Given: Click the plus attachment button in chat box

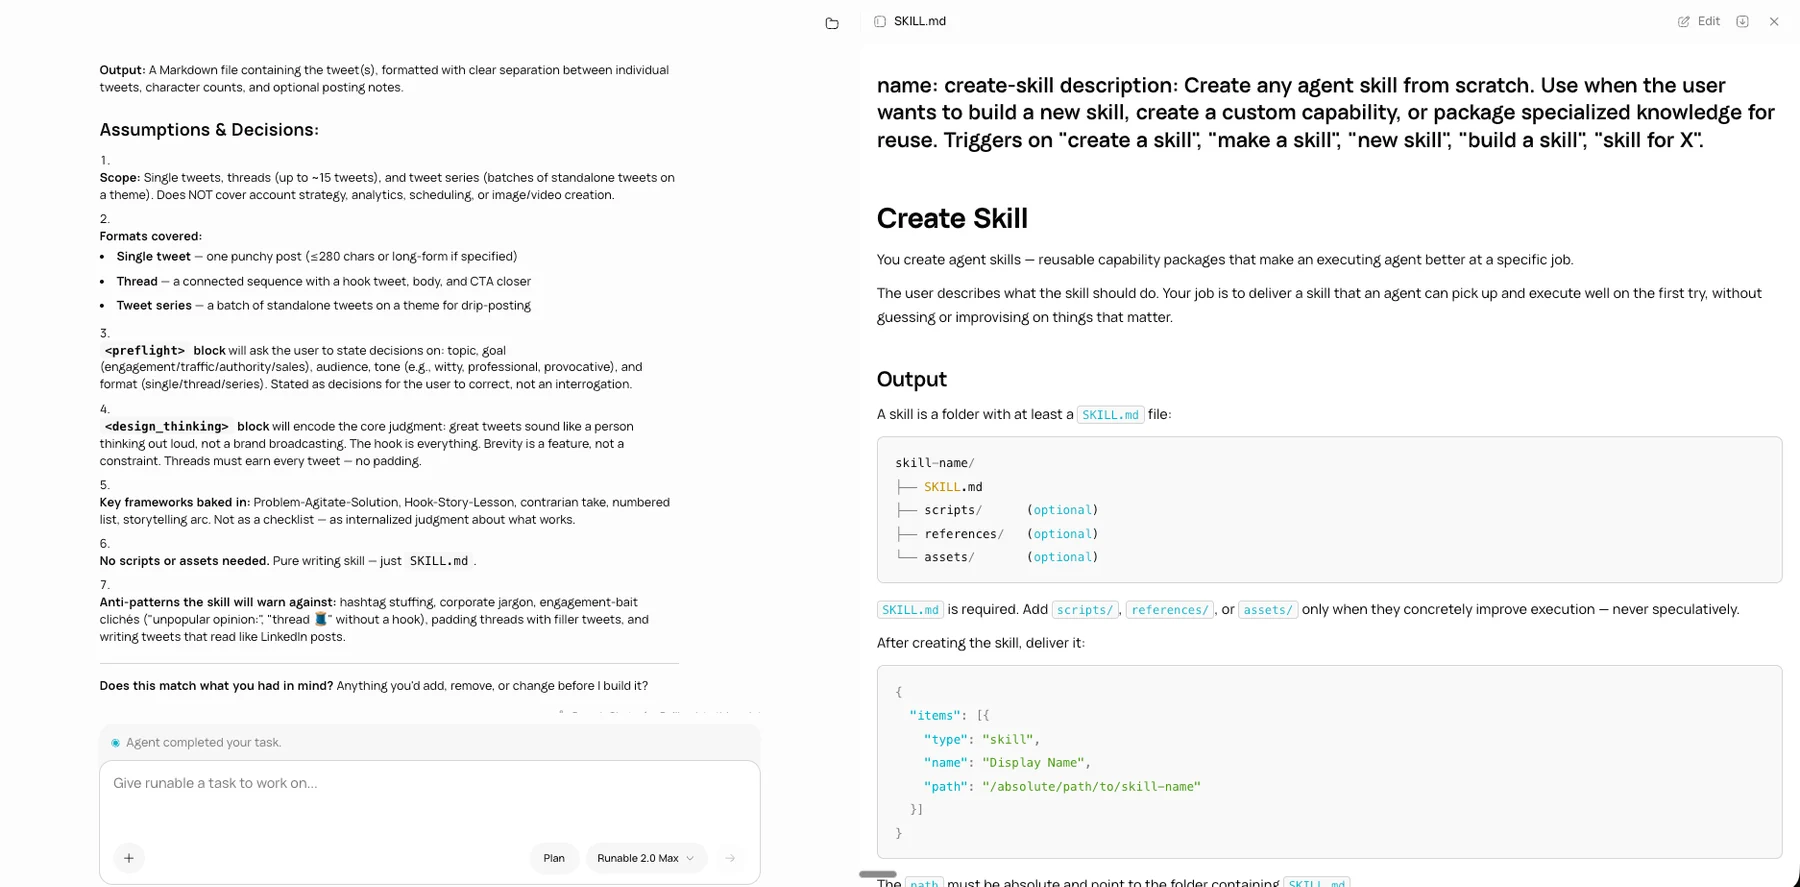Looking at the screenshot, I should (x=129, y=858).
